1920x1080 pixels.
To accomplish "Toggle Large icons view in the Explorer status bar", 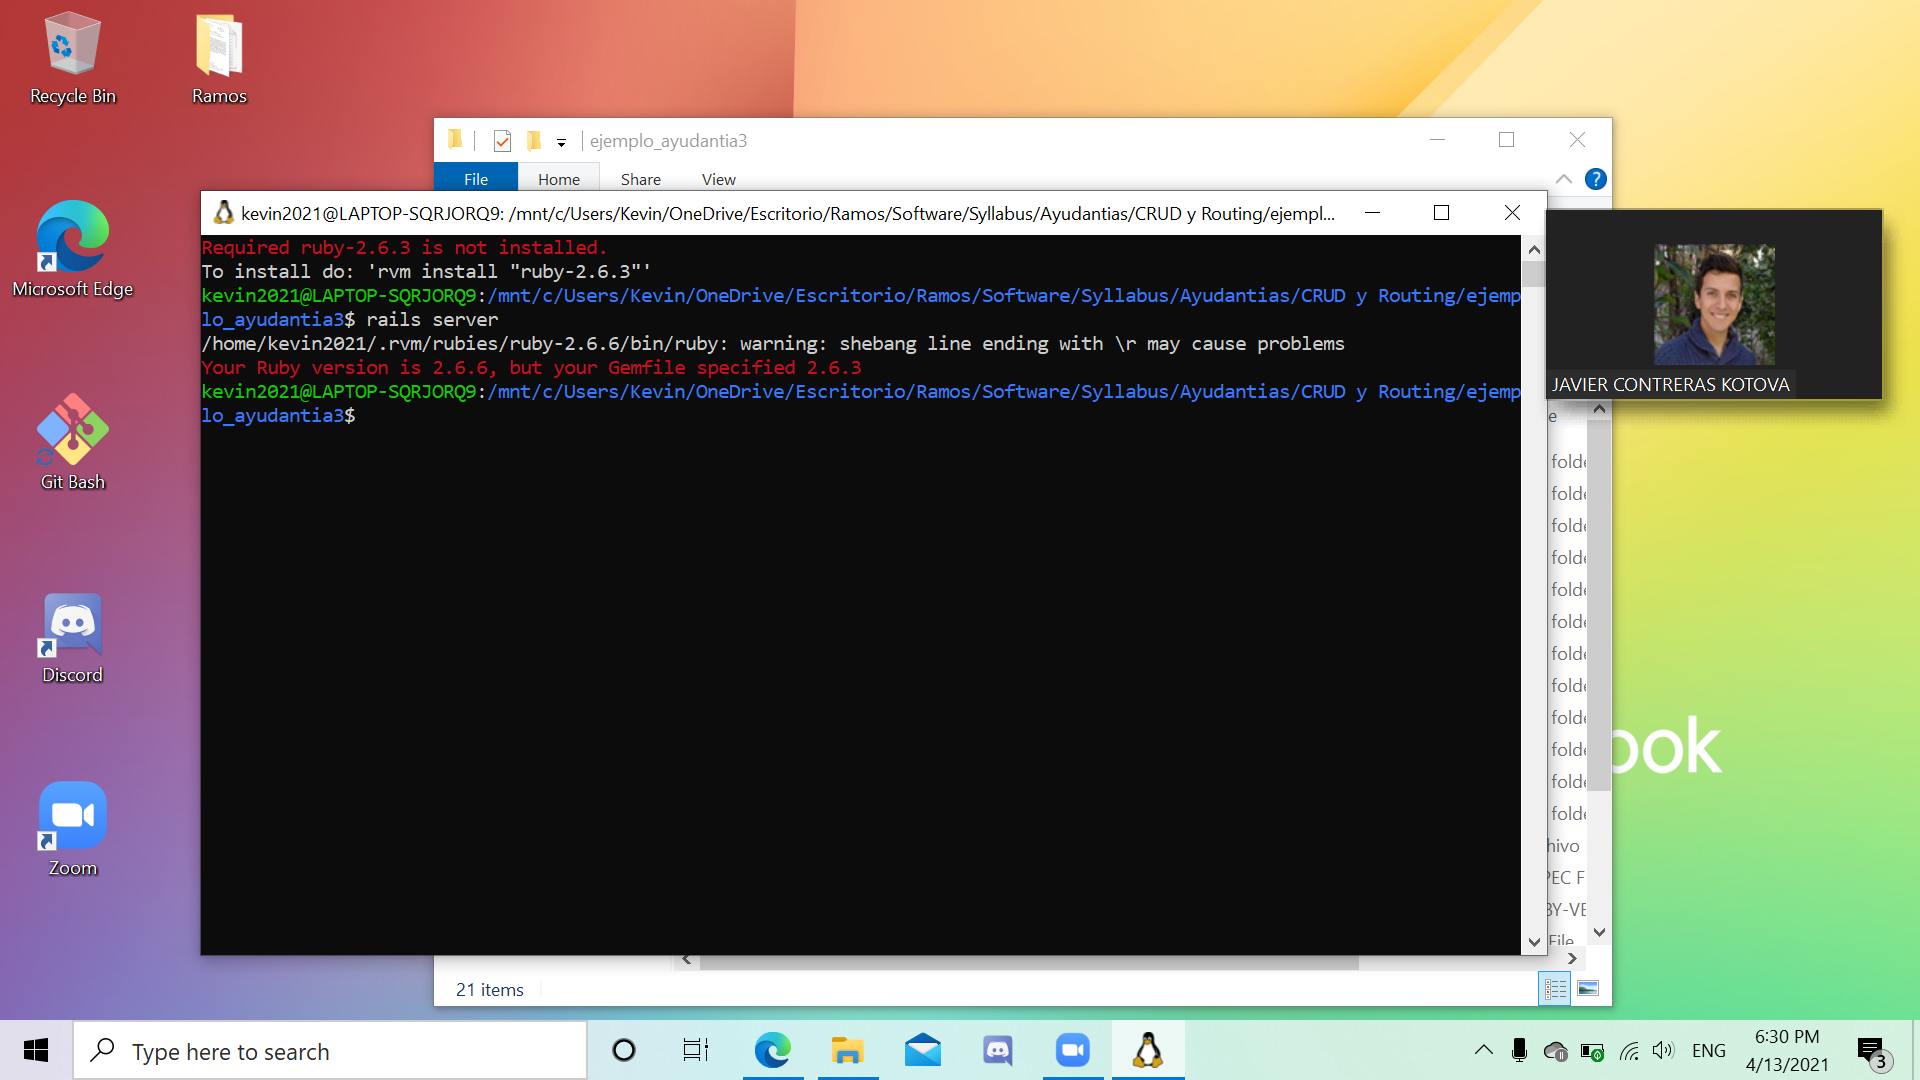I will click(1588, 989).
